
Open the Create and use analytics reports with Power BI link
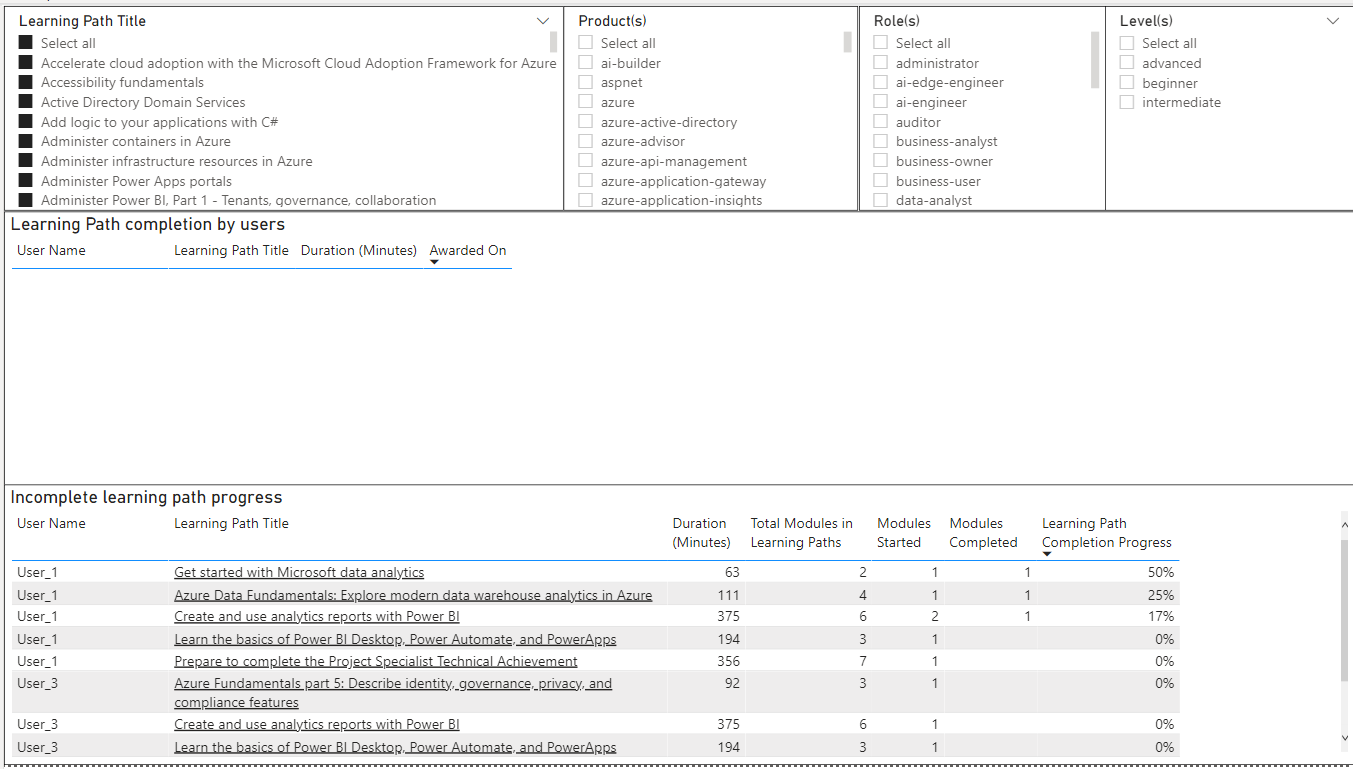[316, 616]
